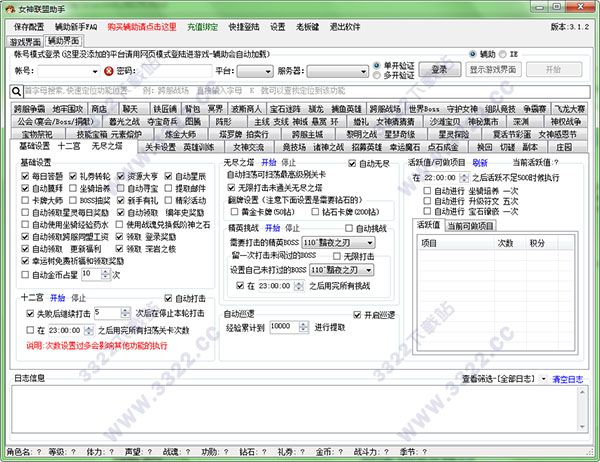Uncheck the 自动无尽 checkbox

click(x=351, y=162)
